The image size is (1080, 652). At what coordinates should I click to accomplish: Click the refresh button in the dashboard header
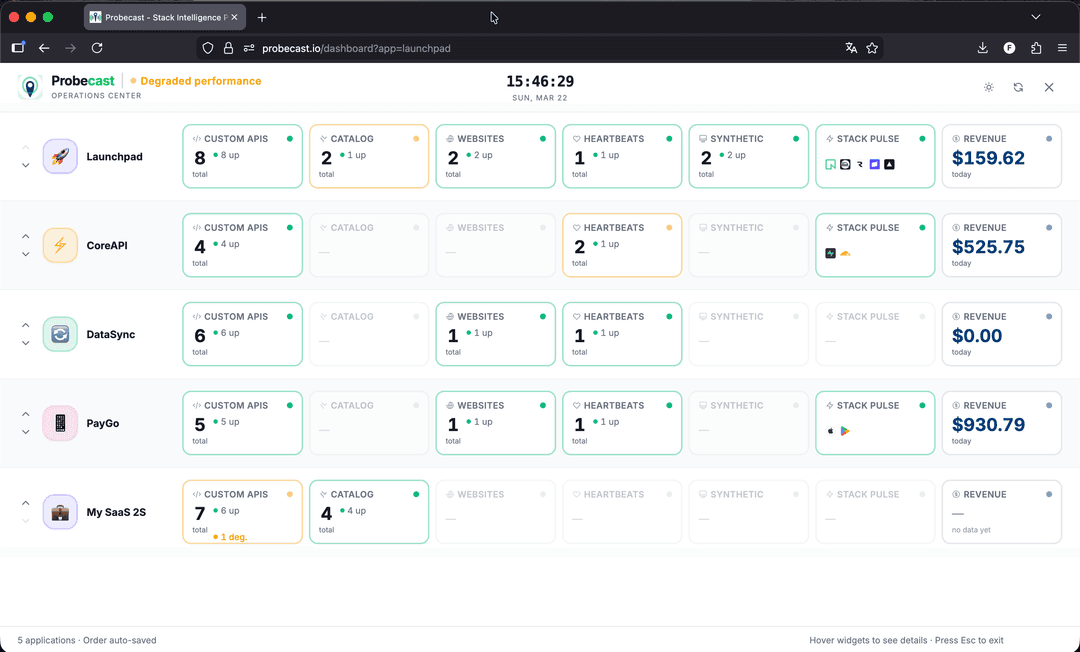point(1018,87)
